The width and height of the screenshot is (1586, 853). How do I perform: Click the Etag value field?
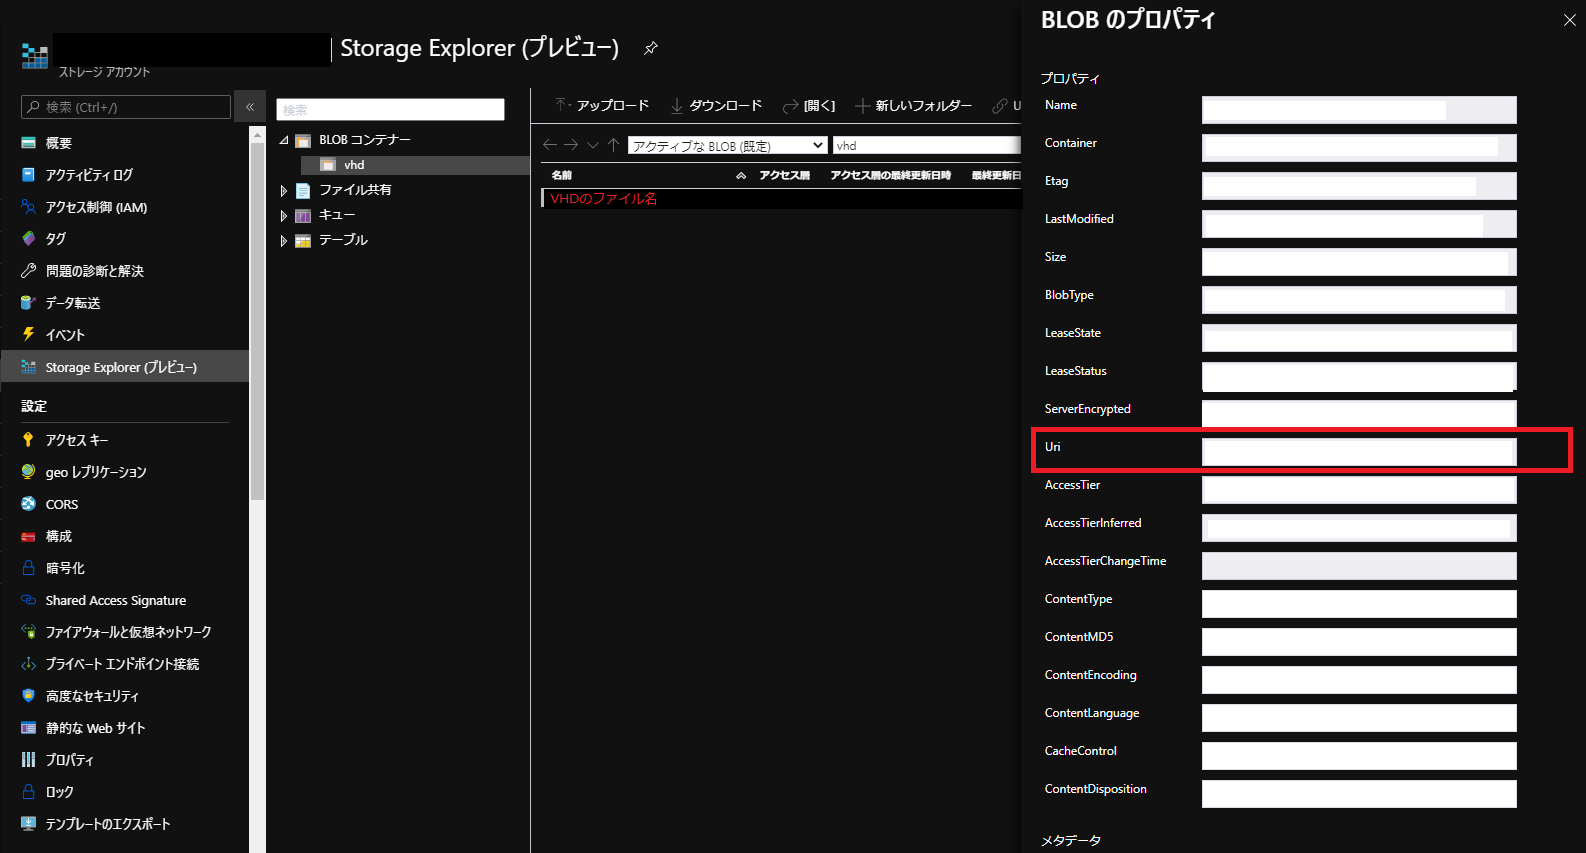click(1359, 186)
